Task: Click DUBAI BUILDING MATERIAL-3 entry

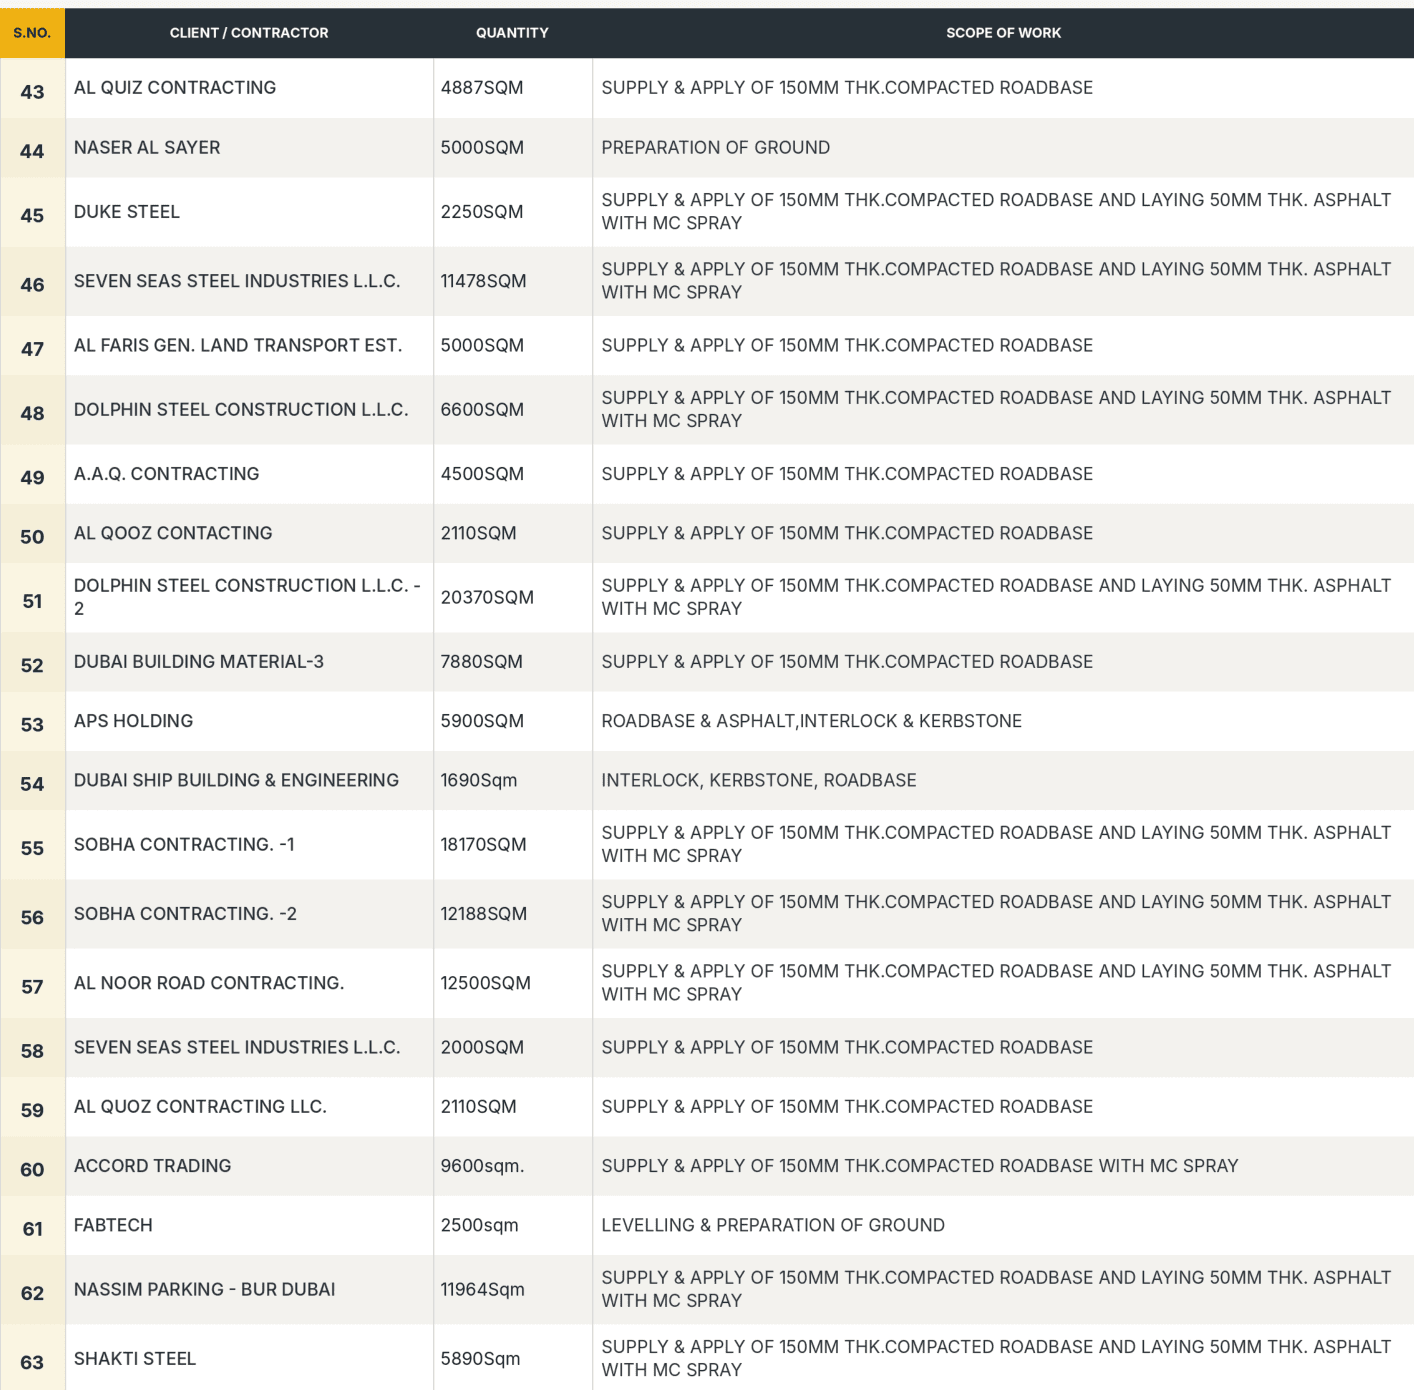Action: (x=199, y=662)
